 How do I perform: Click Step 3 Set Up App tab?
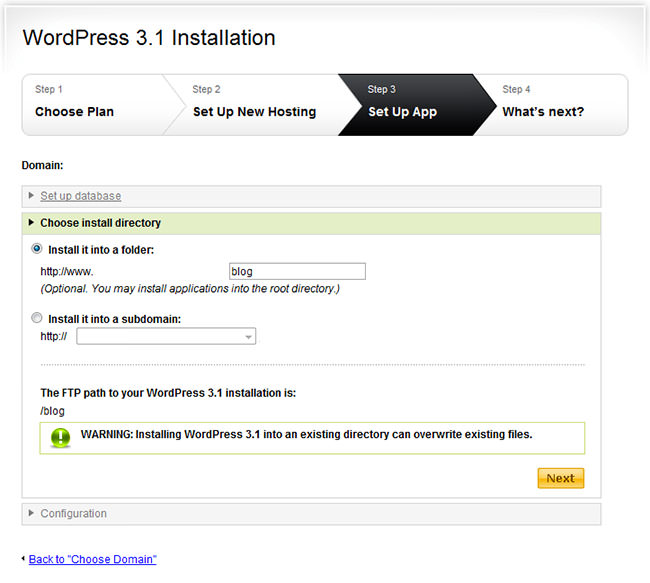pyautogui.click(x=415, y=104)
